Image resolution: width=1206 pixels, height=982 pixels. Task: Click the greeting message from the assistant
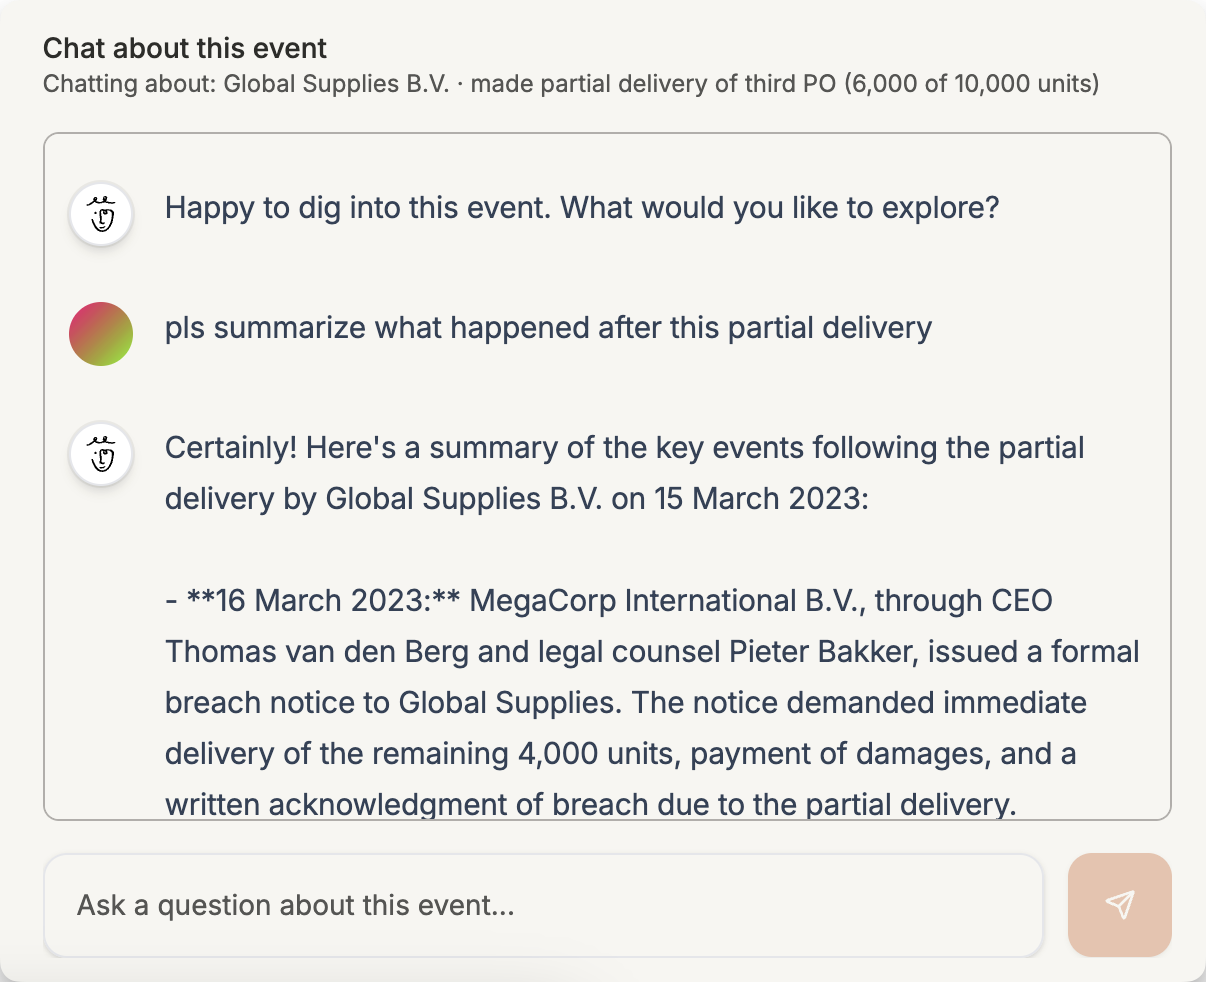pos(582,208)
